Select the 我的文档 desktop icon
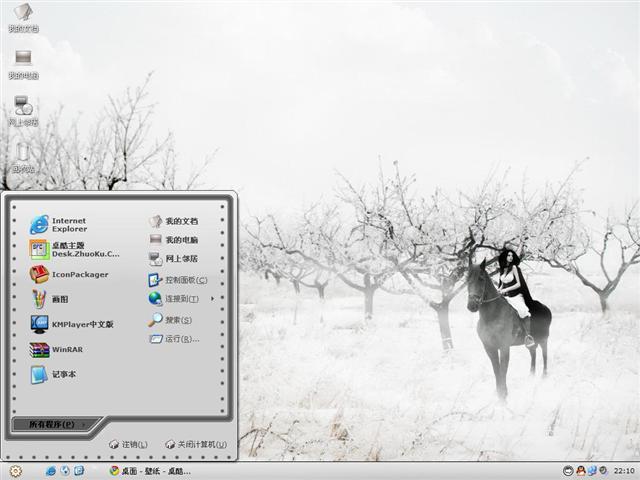Image resolution: width=640 pixels, height=480 pixels. [x=23, y=18]
